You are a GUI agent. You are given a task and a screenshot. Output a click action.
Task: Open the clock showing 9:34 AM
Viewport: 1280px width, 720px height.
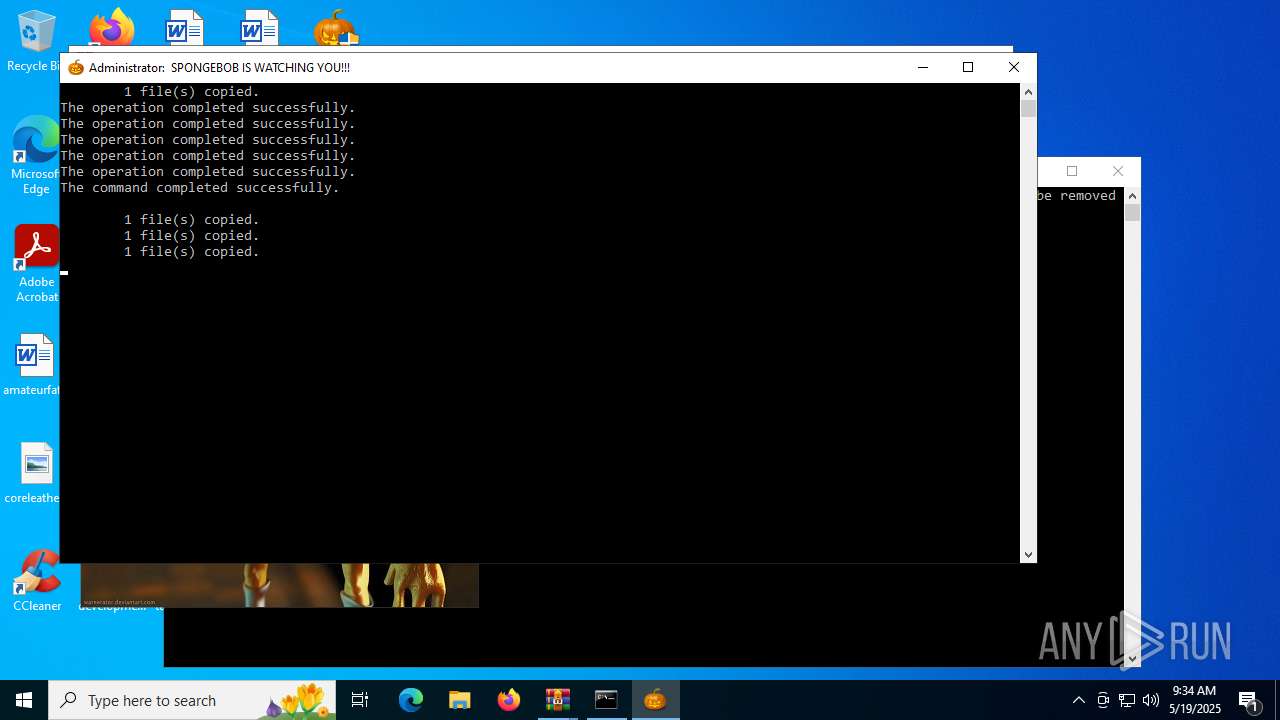[x=1196, y=700]
